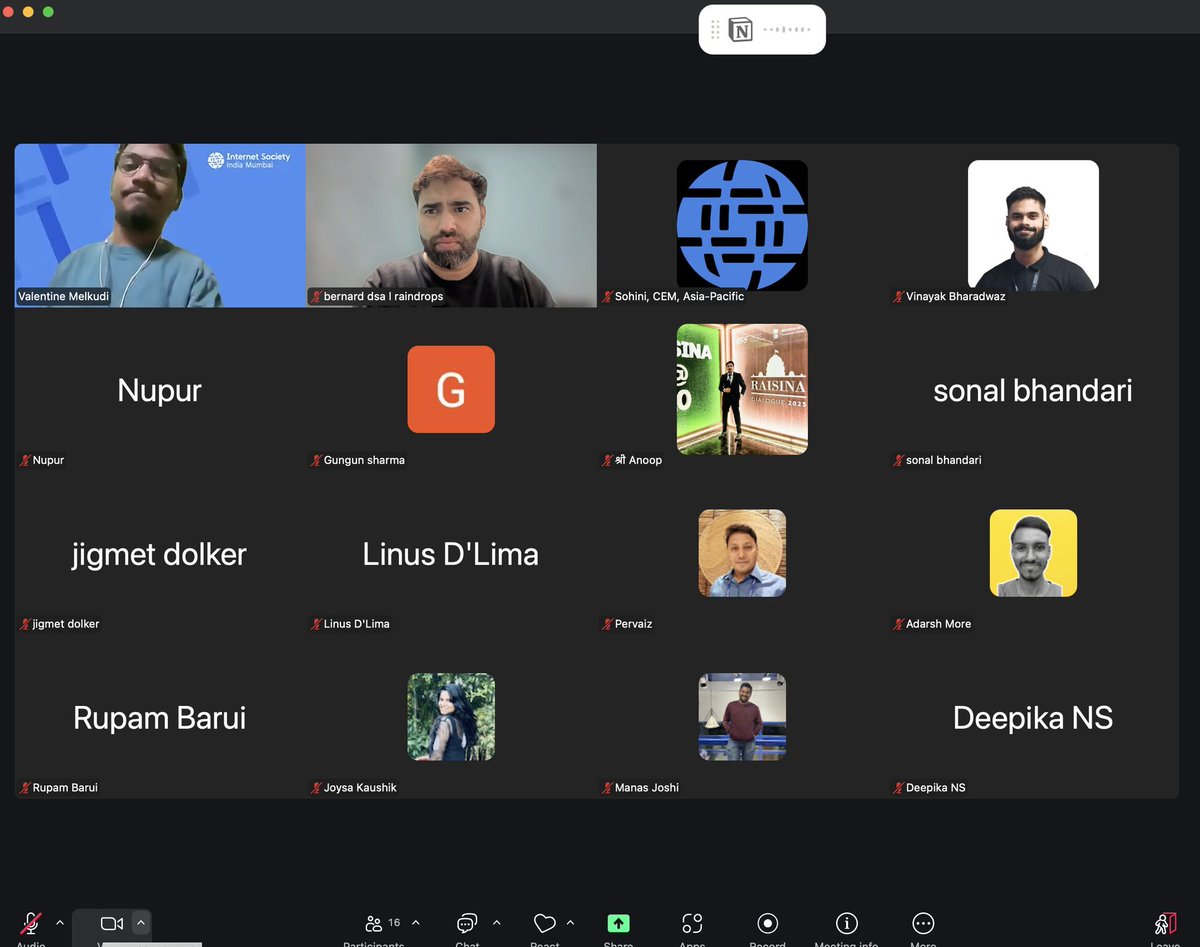This screenshot has width=1200, height=947.
Task: Select the large sonal bhandari name tile
Action: click(1033, 389)
